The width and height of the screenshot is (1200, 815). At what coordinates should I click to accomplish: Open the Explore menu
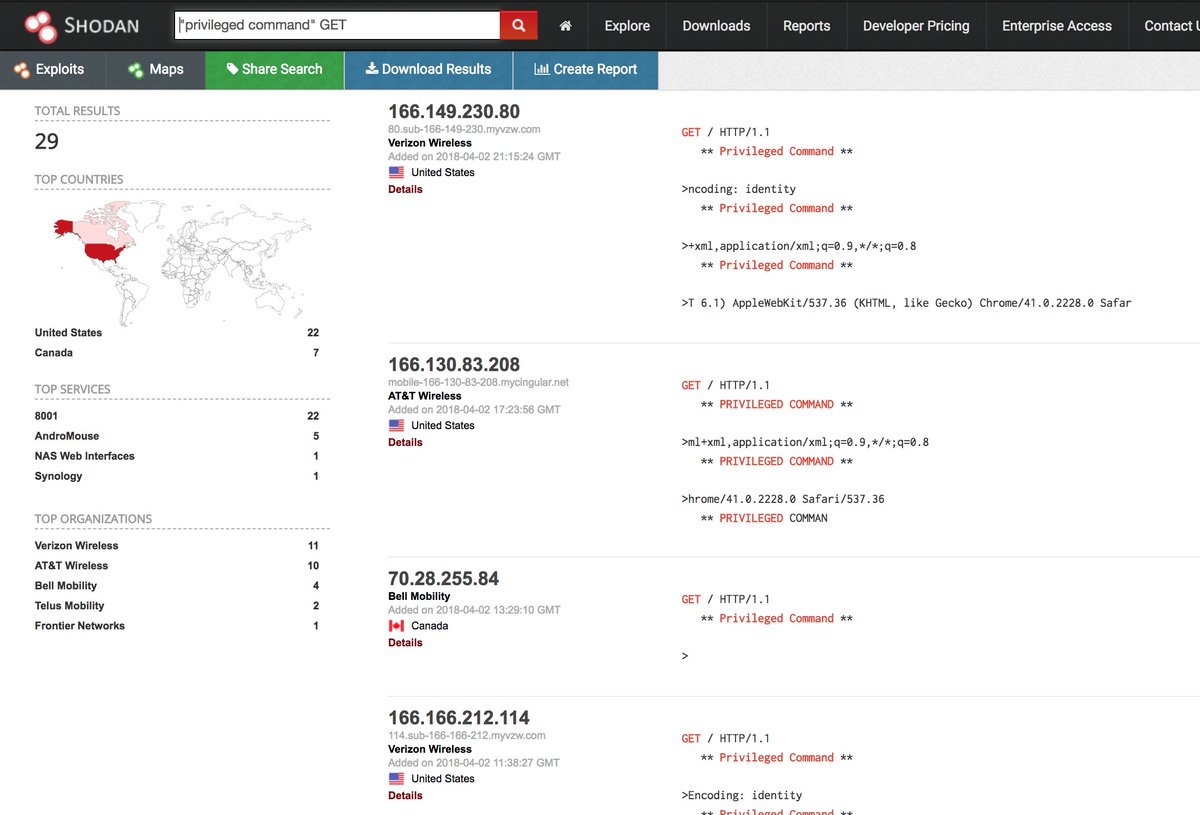(626, 26)
